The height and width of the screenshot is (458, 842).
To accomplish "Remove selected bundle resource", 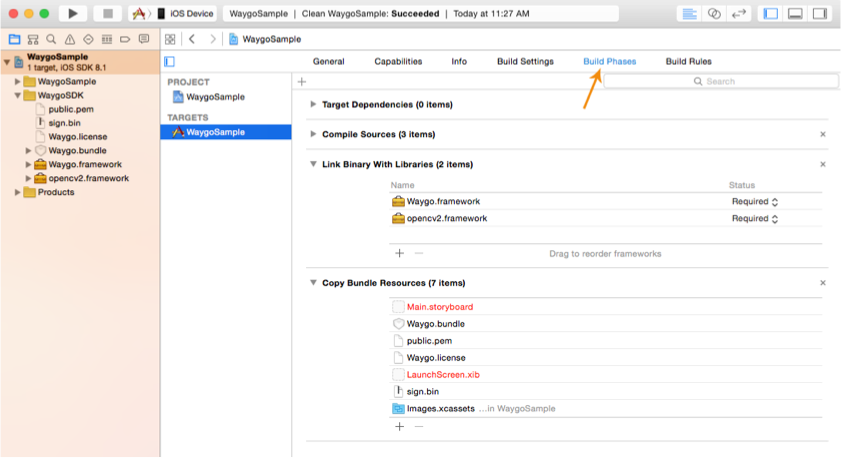I will (419, 427).
